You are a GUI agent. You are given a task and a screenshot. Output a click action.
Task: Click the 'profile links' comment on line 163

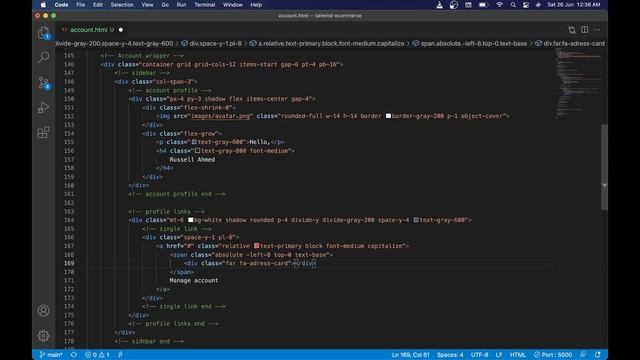click(x=168, y=211)
